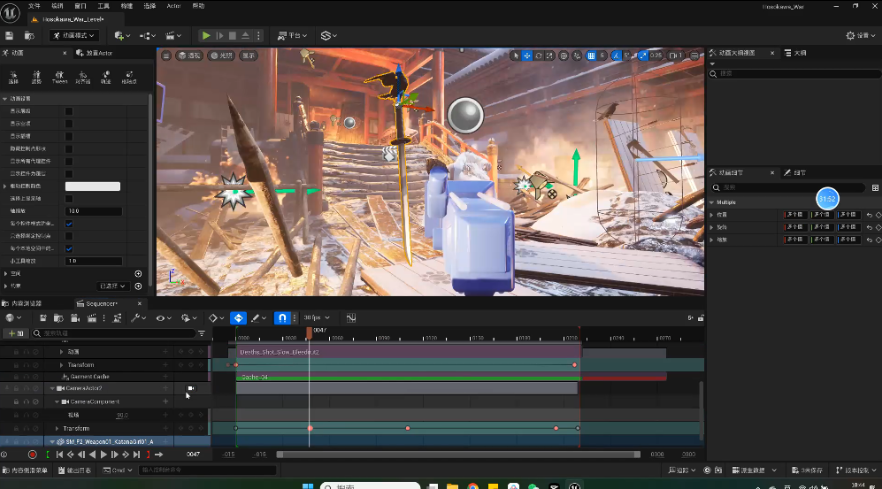Click the Sequencer render movie clapperboard icon

[91, 318]
